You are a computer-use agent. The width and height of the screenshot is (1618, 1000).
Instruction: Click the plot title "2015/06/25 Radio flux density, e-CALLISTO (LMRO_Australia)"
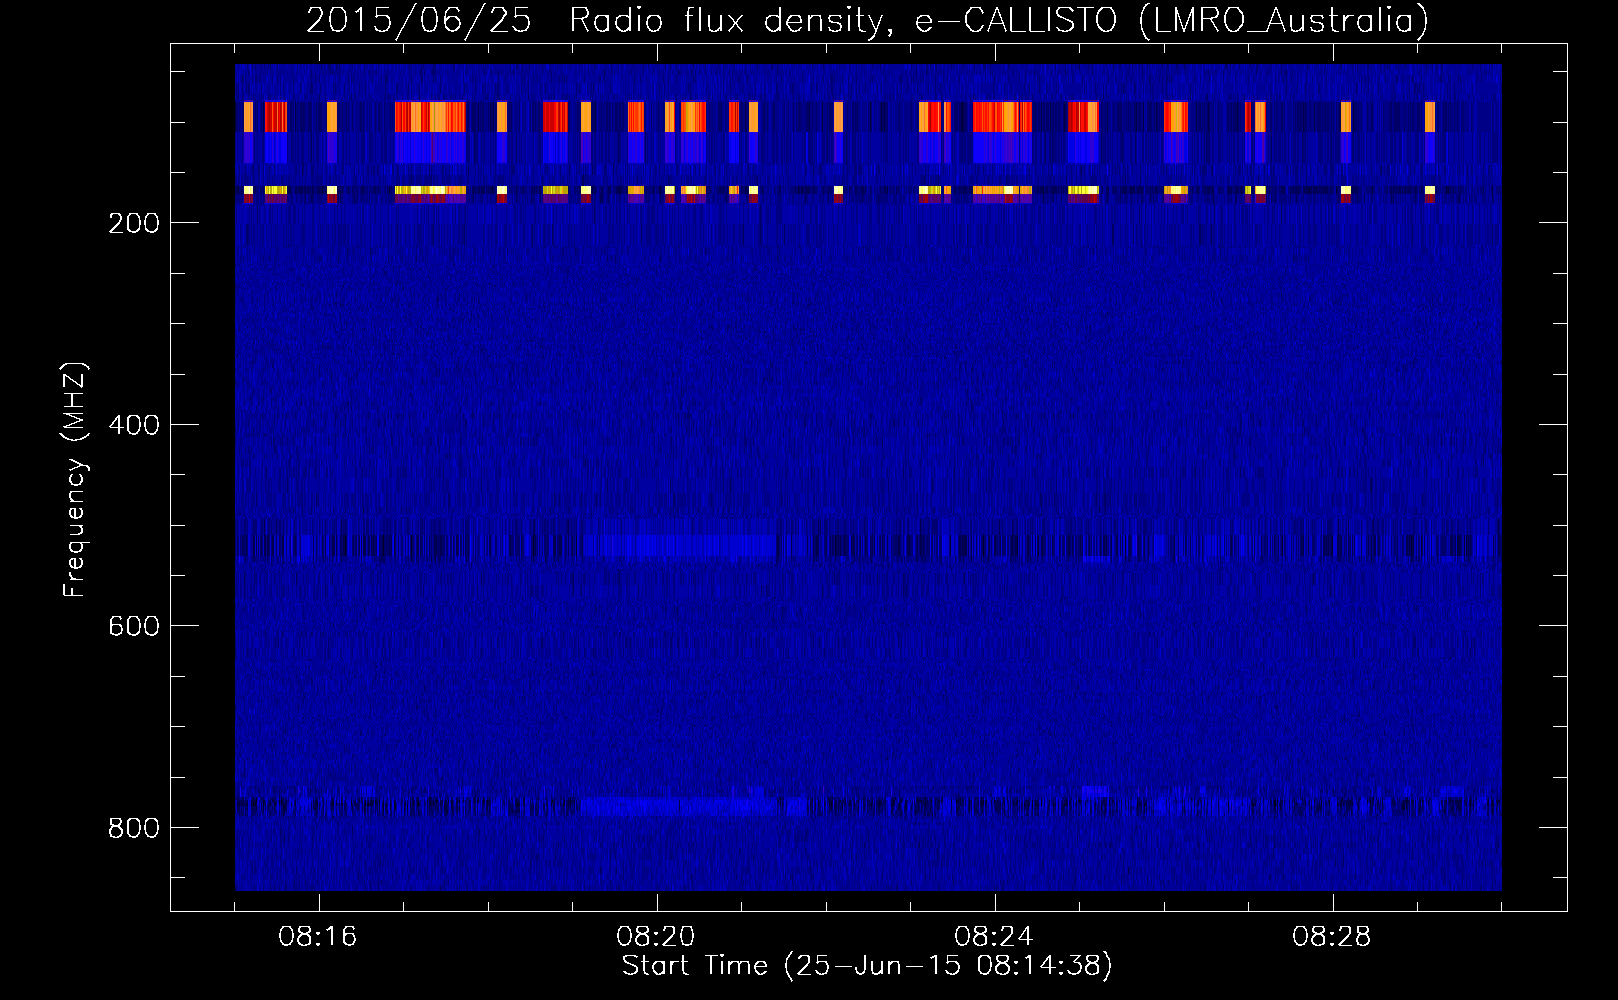pyautogui.click(x=867, y=21)
